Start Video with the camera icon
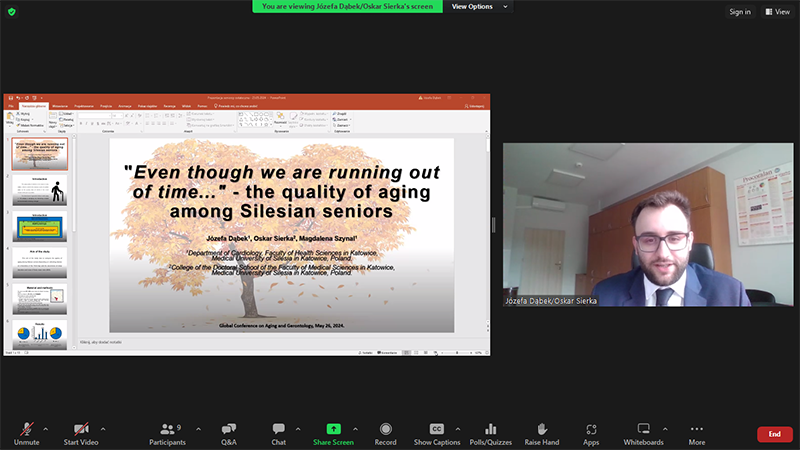The width and height of the screenshot is (800, 450). [x=80, y=429]
